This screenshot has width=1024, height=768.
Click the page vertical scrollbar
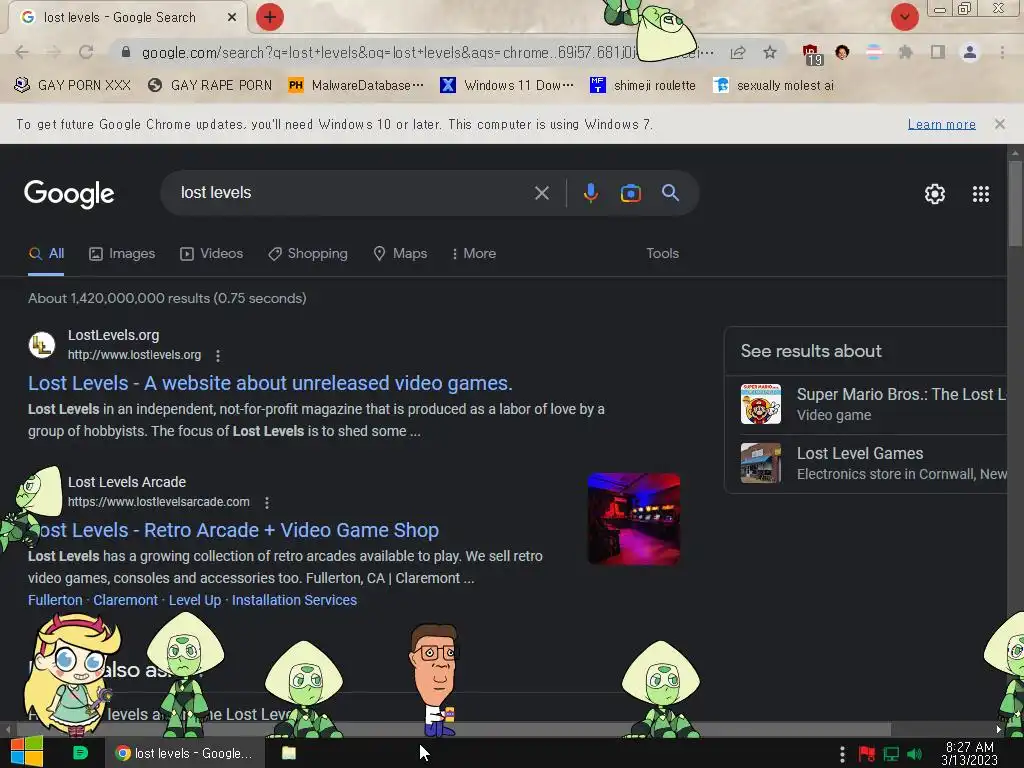point(1015,204)
